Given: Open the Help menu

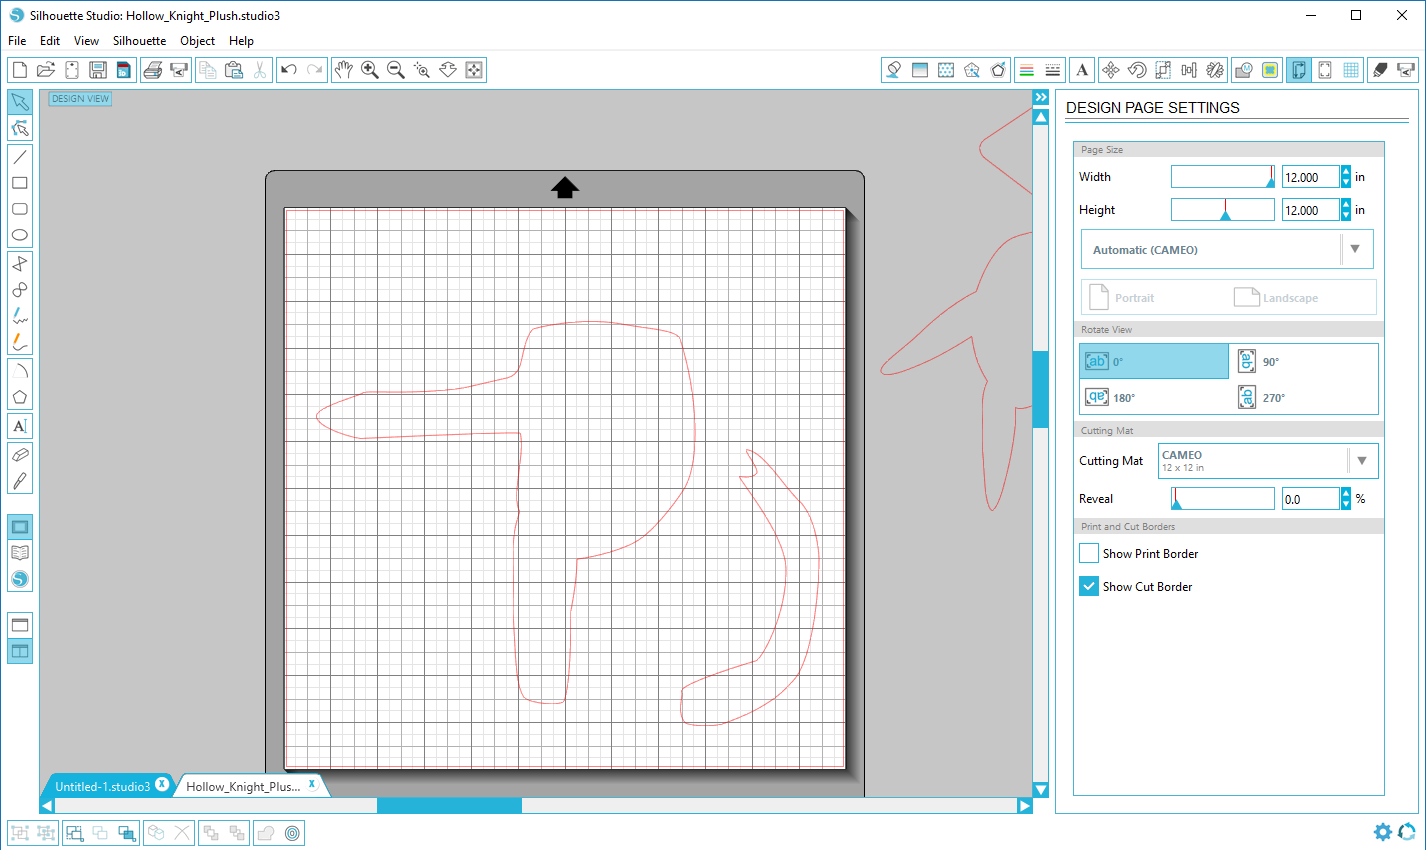Looking at the screenshot, I should (x=241, y=41).
